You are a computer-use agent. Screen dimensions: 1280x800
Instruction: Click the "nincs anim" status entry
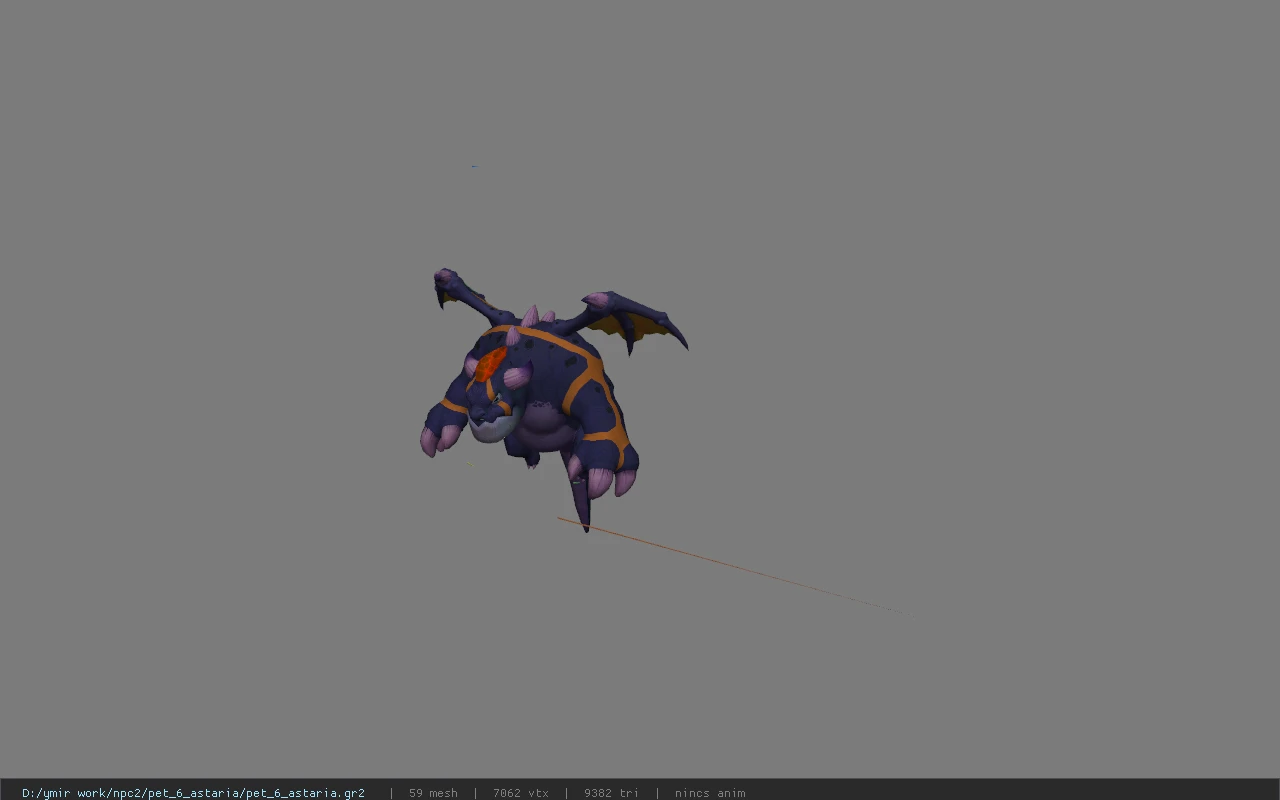click(x=710, y=793)
